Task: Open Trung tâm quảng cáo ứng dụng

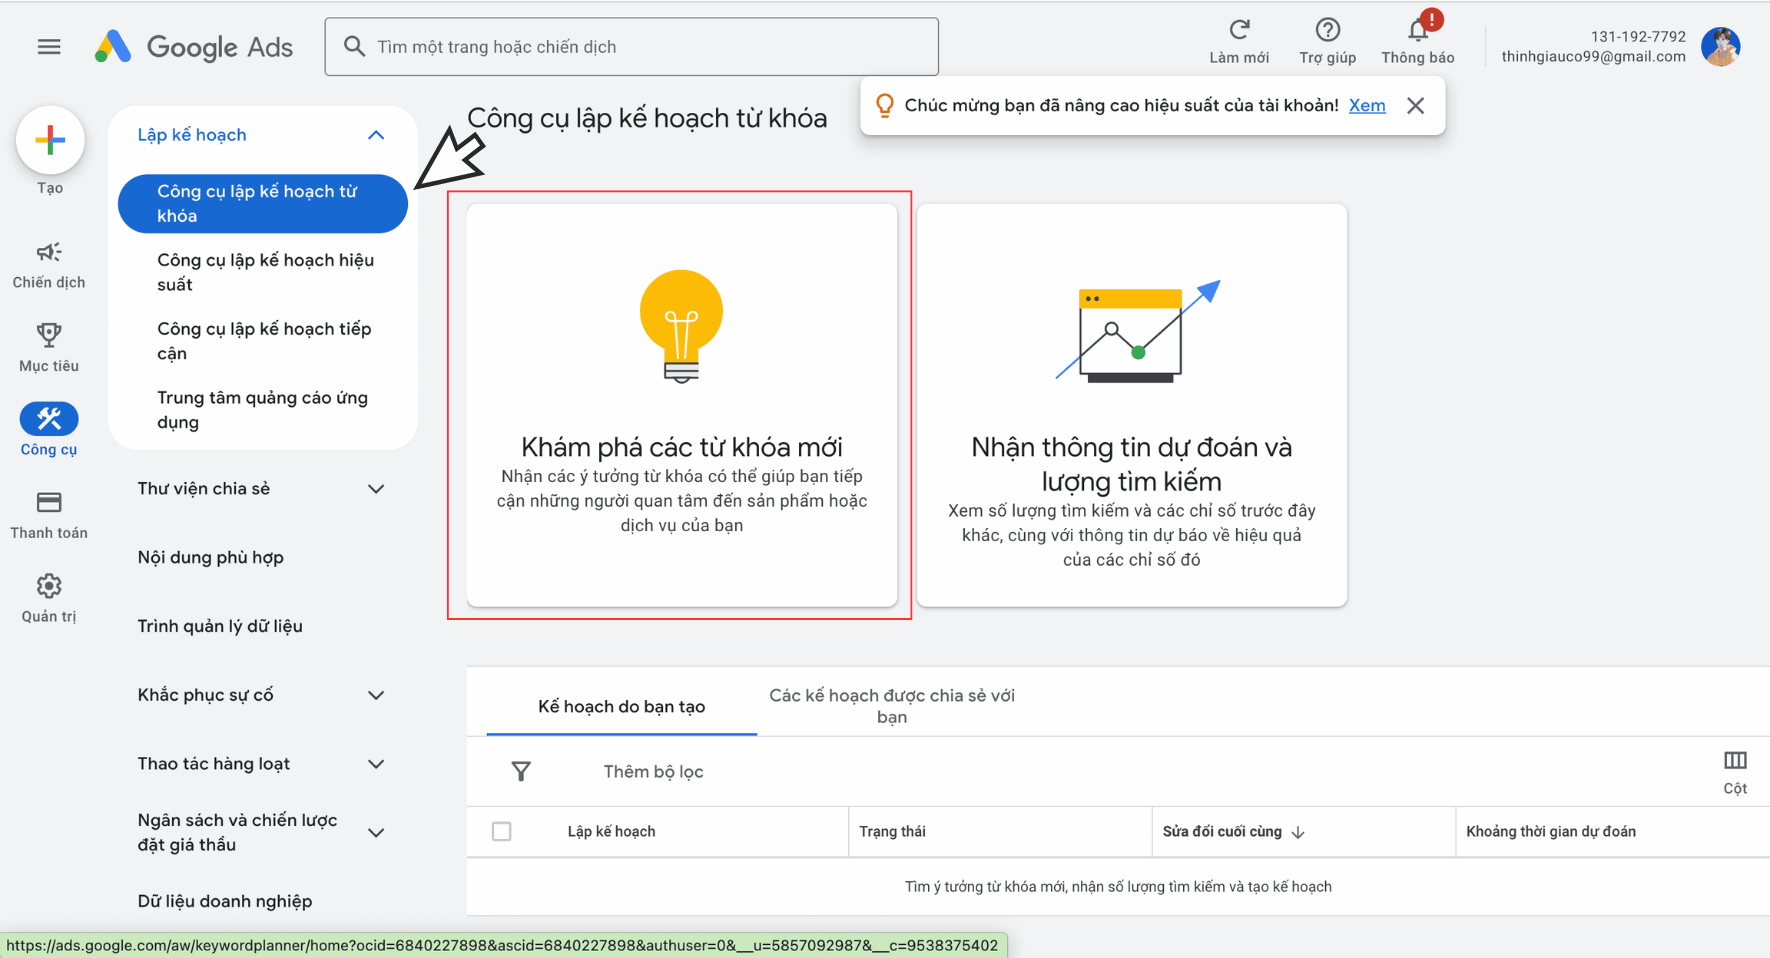Action: pos(263,410)
